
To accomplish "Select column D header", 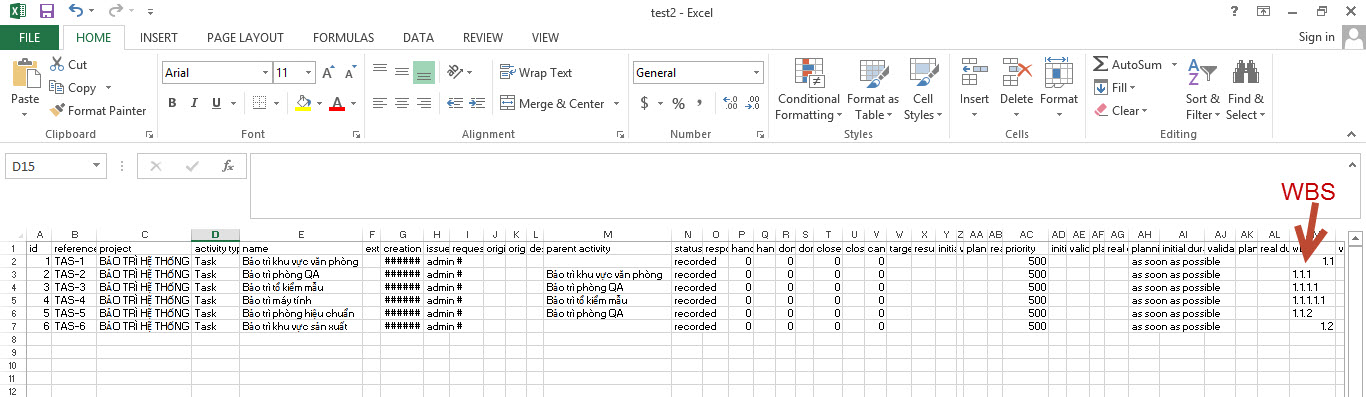I will click(215, 234).
